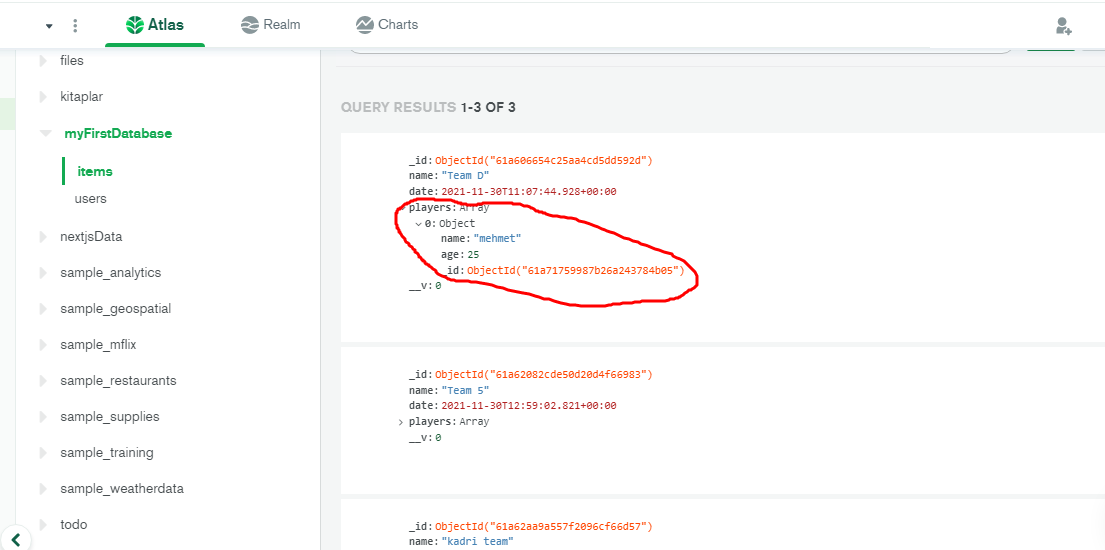The width and height of the screenshot is (1105, 550).
Task: Select the users collection
Action: point(90,199)
